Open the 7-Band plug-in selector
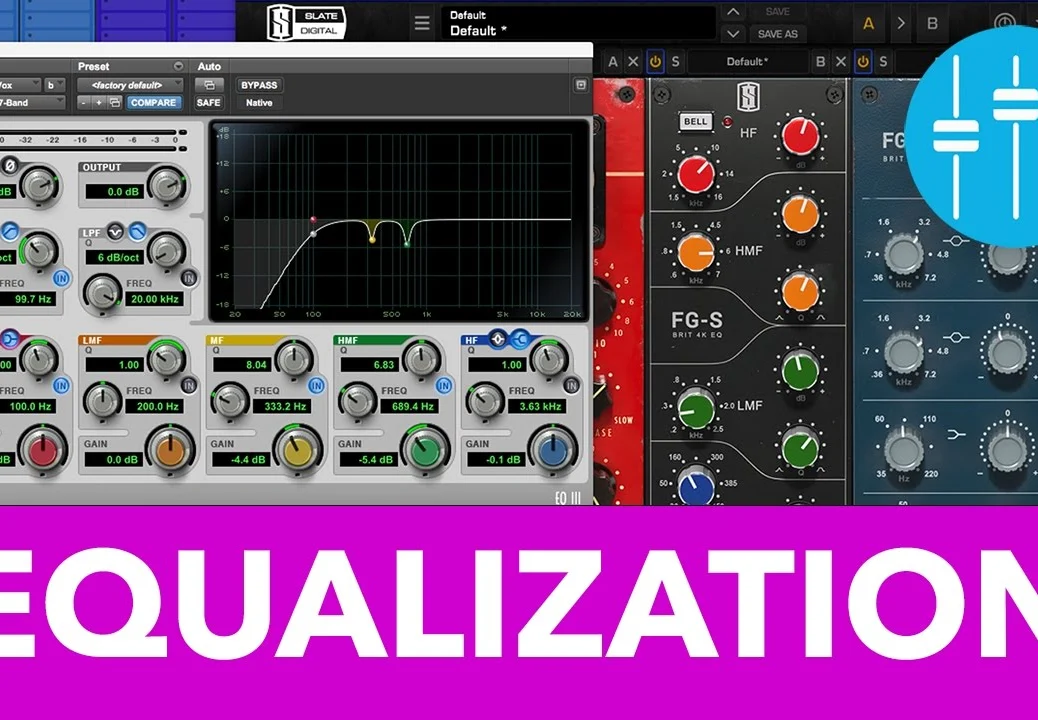Image resolution: width=1038 pixels, height=720 pixels. coord(32,103)
